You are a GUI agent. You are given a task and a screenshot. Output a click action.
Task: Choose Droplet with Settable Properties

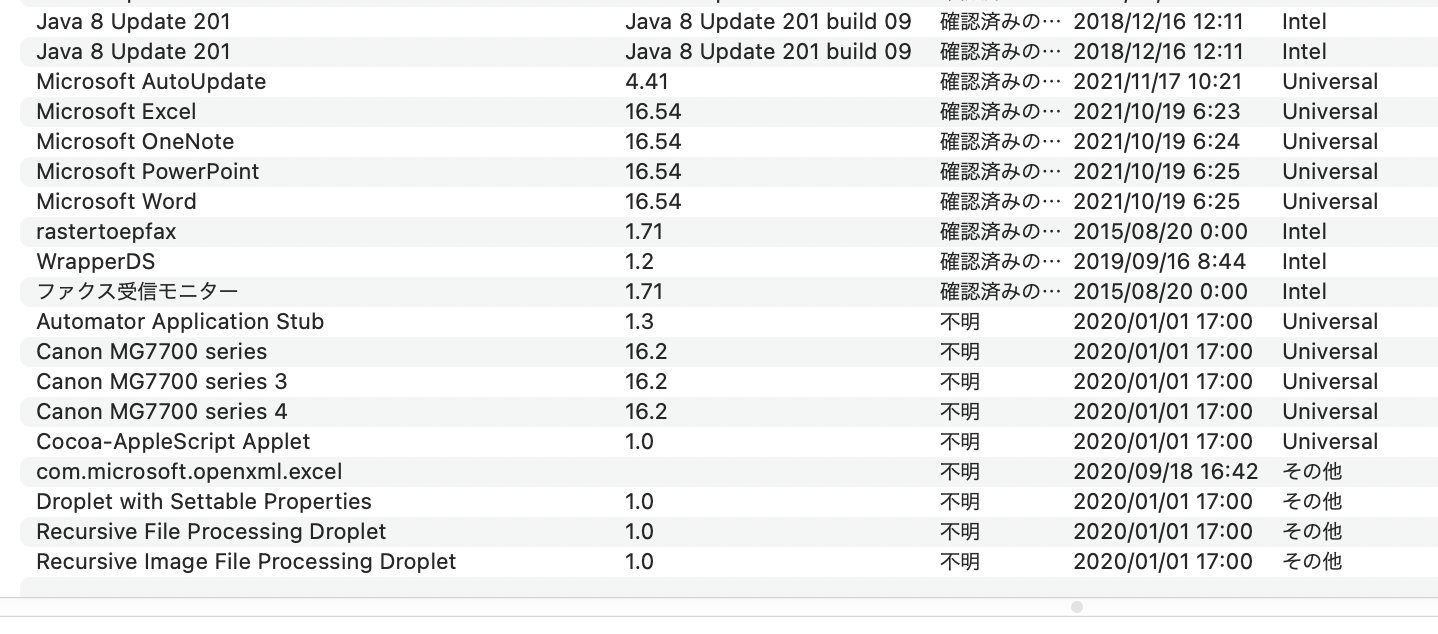point(204,502)
